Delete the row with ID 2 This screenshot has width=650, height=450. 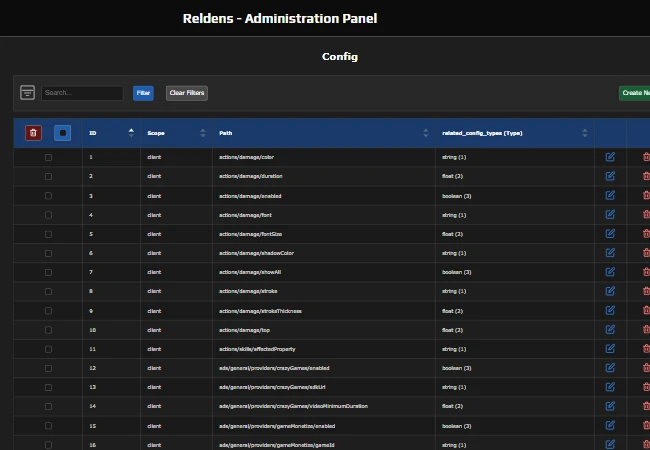point(646,176)
